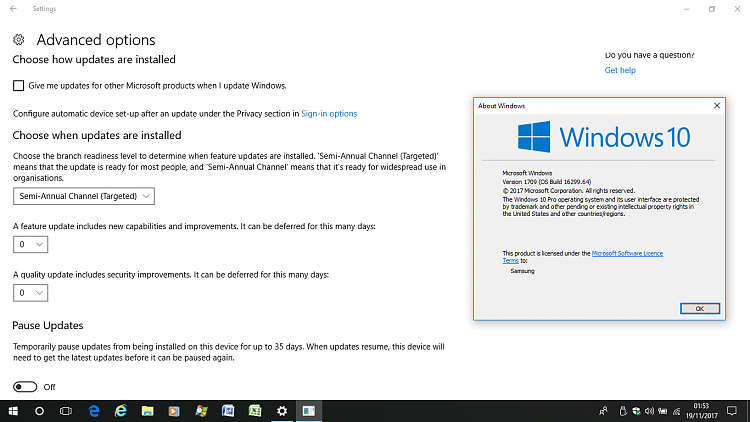Restore down the Settings window
The height and width of the screenshot is (422, 750).
click(712, 9)
